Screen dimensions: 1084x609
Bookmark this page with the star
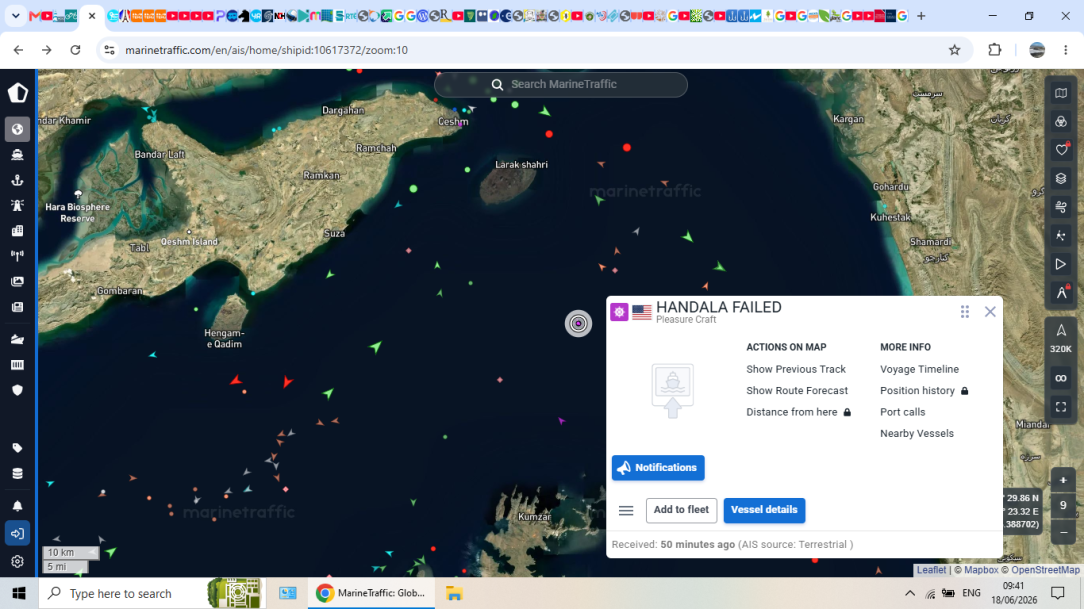coord(954,50)
